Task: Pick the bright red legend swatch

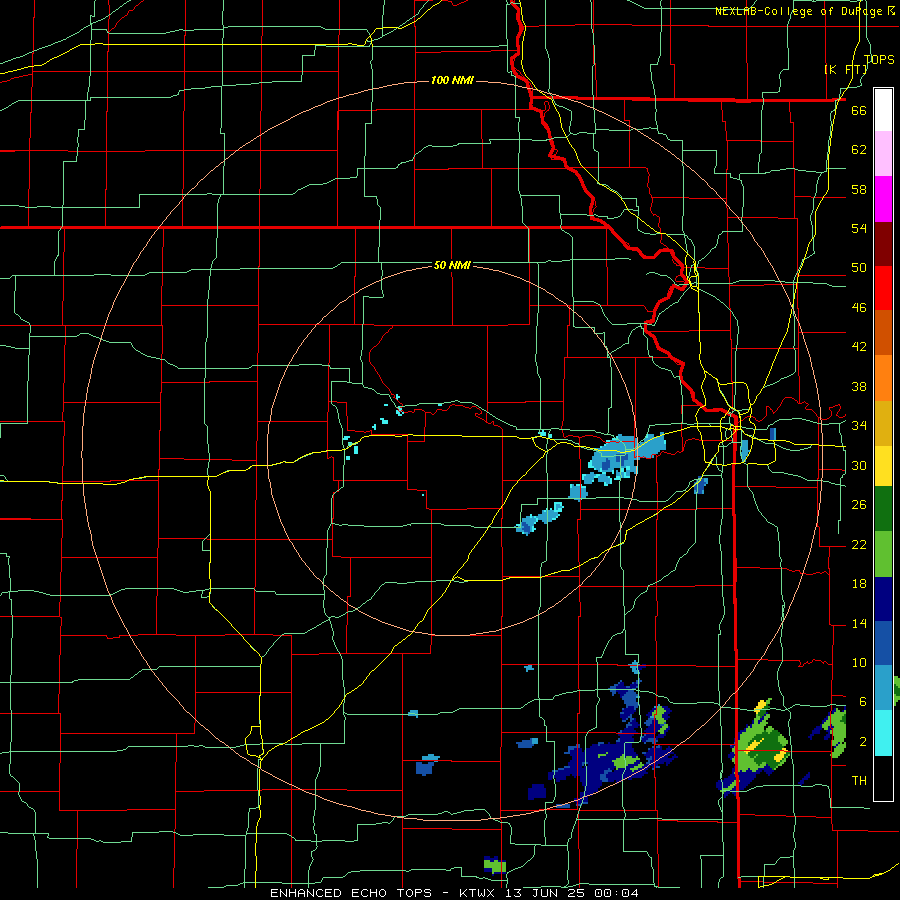Action: [x=883, y=288]
